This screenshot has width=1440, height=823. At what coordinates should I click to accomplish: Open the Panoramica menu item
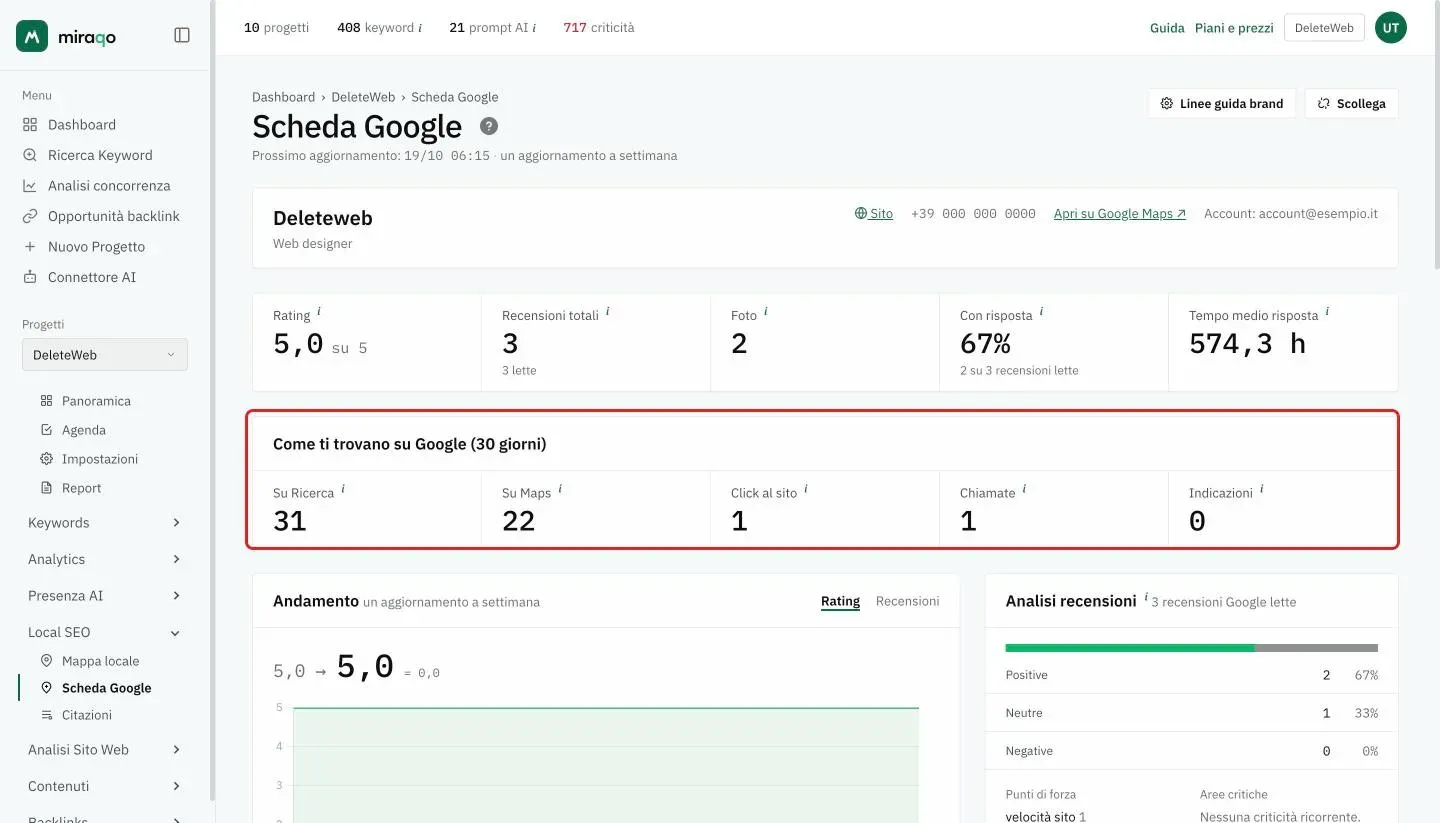96,401
